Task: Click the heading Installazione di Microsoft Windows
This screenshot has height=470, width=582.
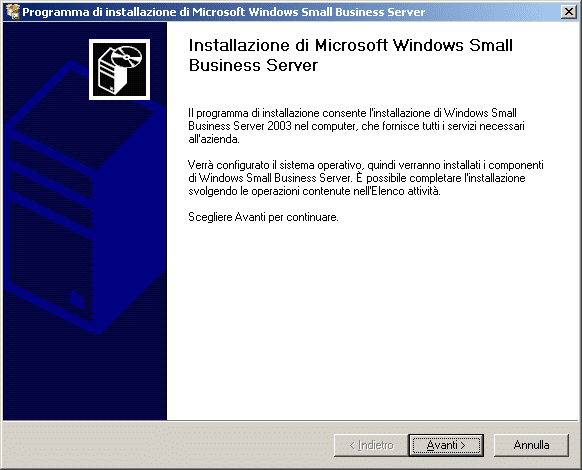Action: 350,55
